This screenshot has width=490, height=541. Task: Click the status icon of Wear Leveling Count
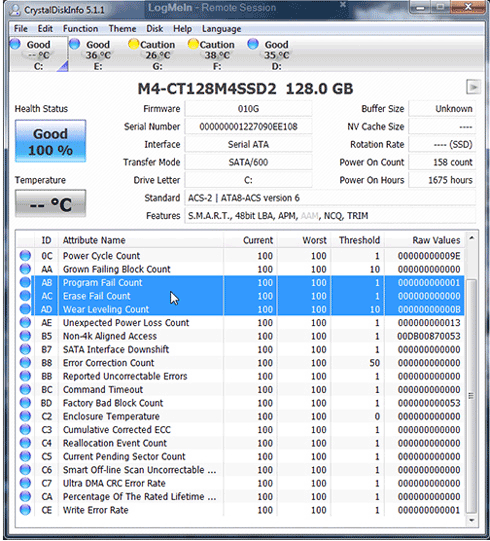pos(25,309)
